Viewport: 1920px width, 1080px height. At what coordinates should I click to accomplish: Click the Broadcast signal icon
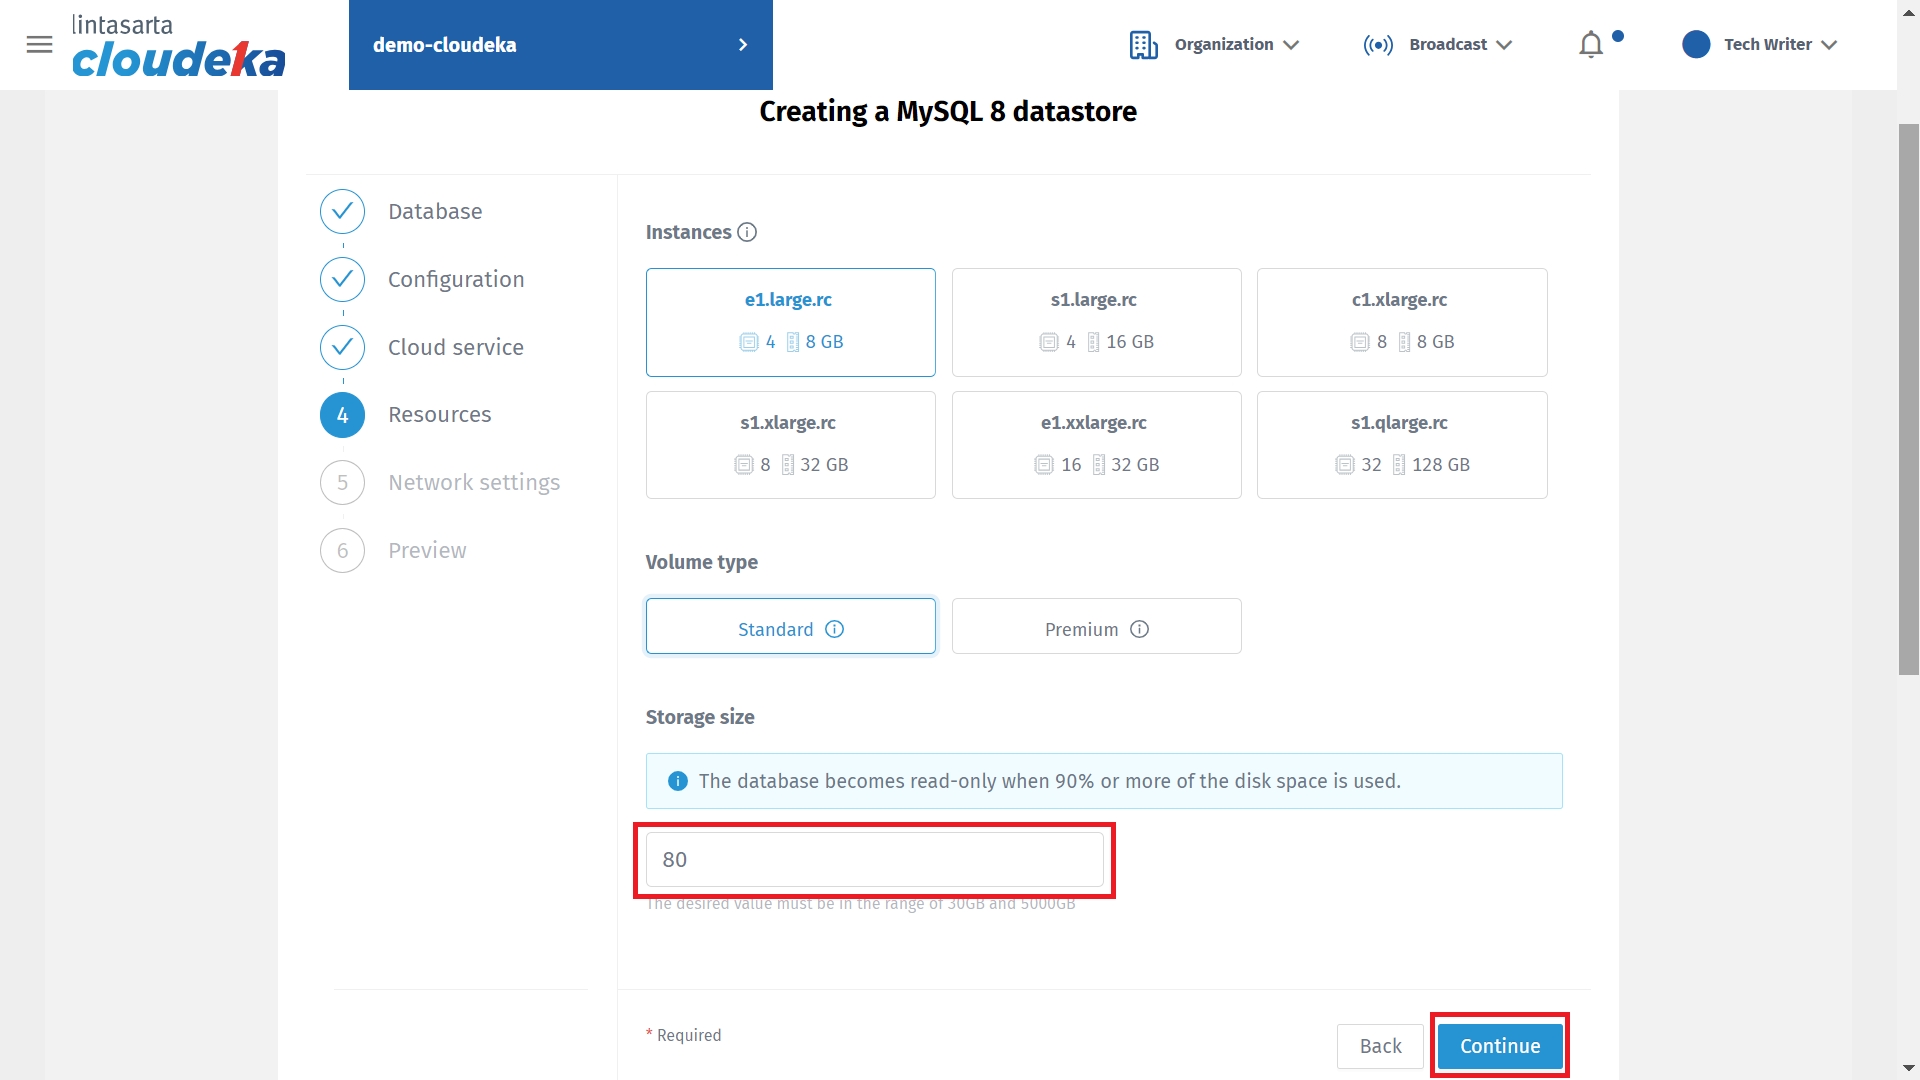pos(1378,45)
